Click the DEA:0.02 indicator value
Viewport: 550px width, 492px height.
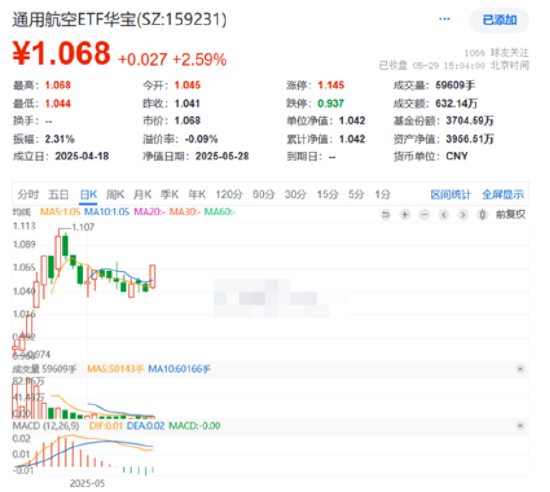(146, 426)
